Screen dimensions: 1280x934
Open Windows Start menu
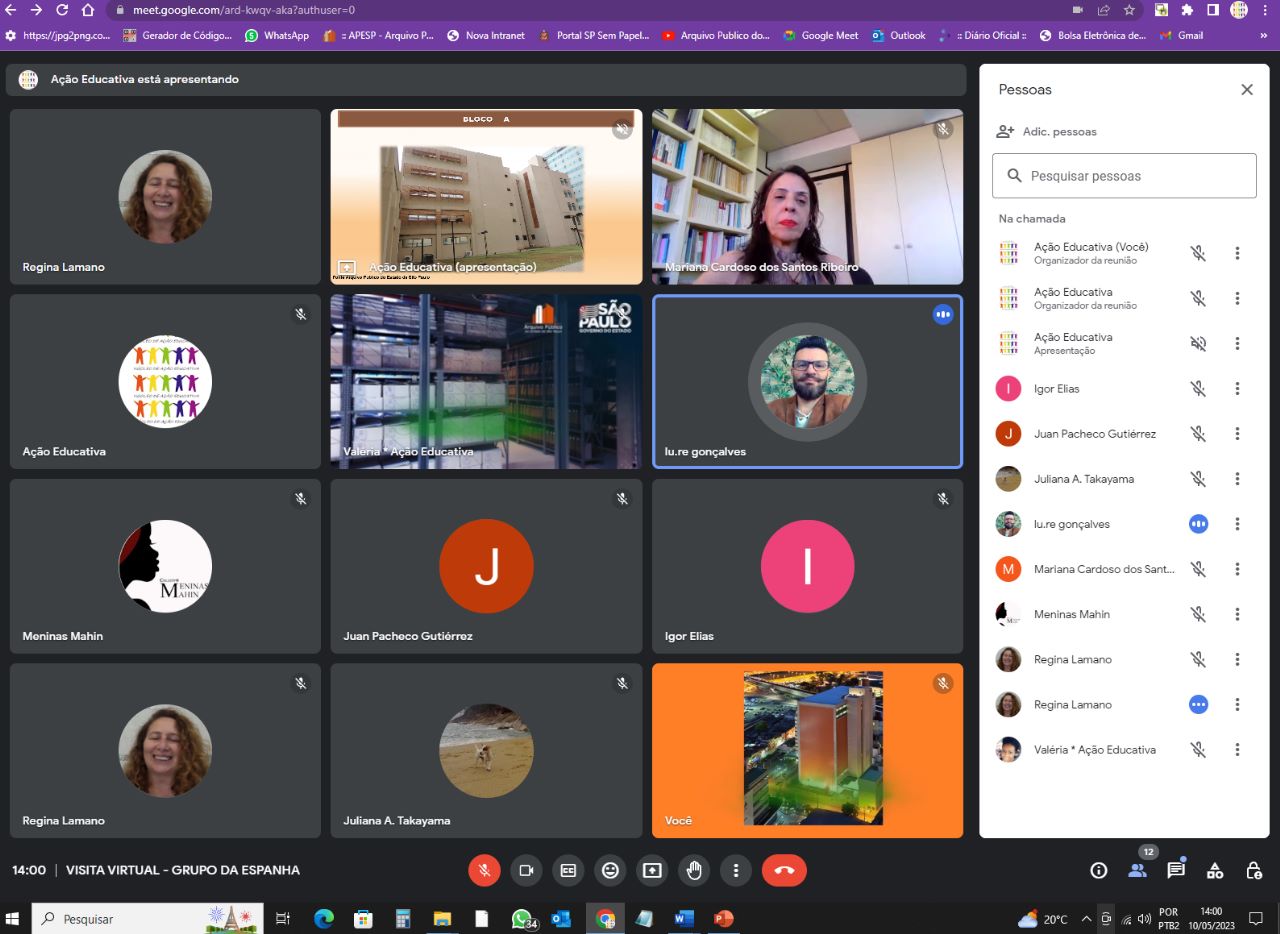click(x=14, y=918)
